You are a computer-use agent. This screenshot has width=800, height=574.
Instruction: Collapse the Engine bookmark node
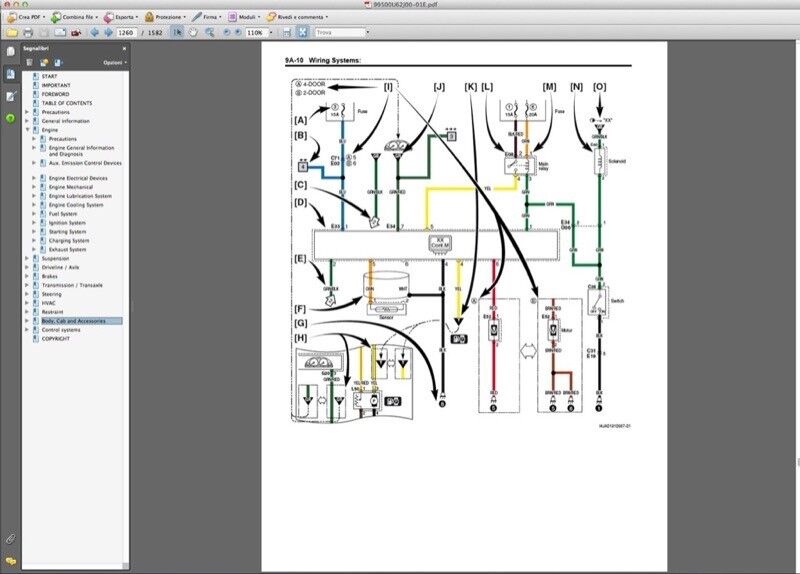point(27,130)
